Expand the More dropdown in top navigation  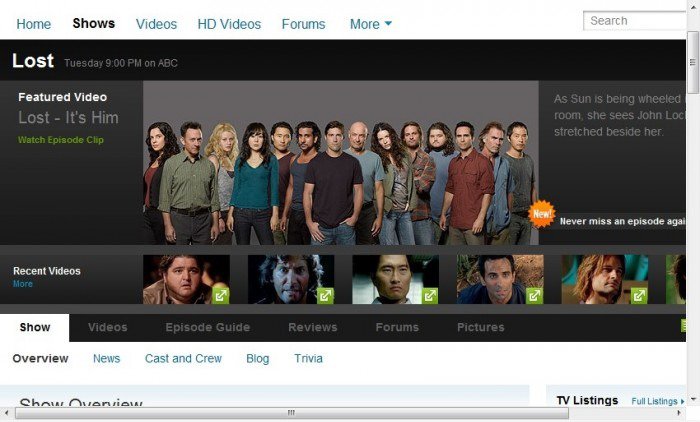371,24
